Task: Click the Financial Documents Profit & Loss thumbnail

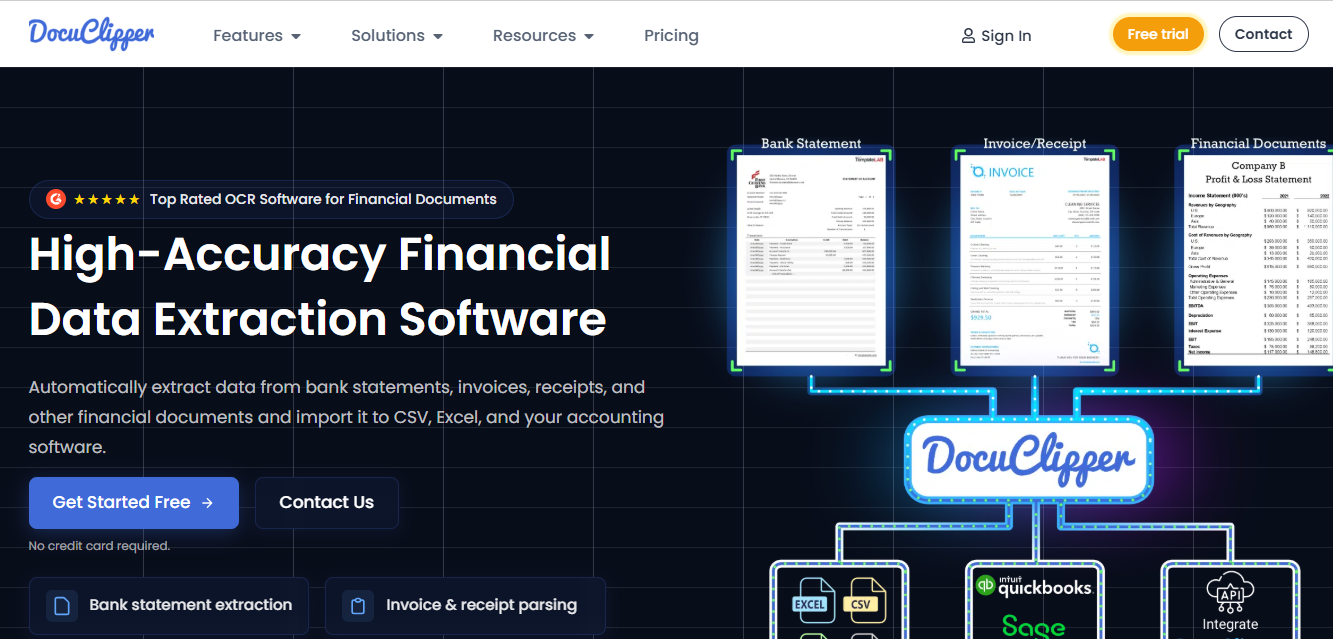Action: pos(1258,260)
